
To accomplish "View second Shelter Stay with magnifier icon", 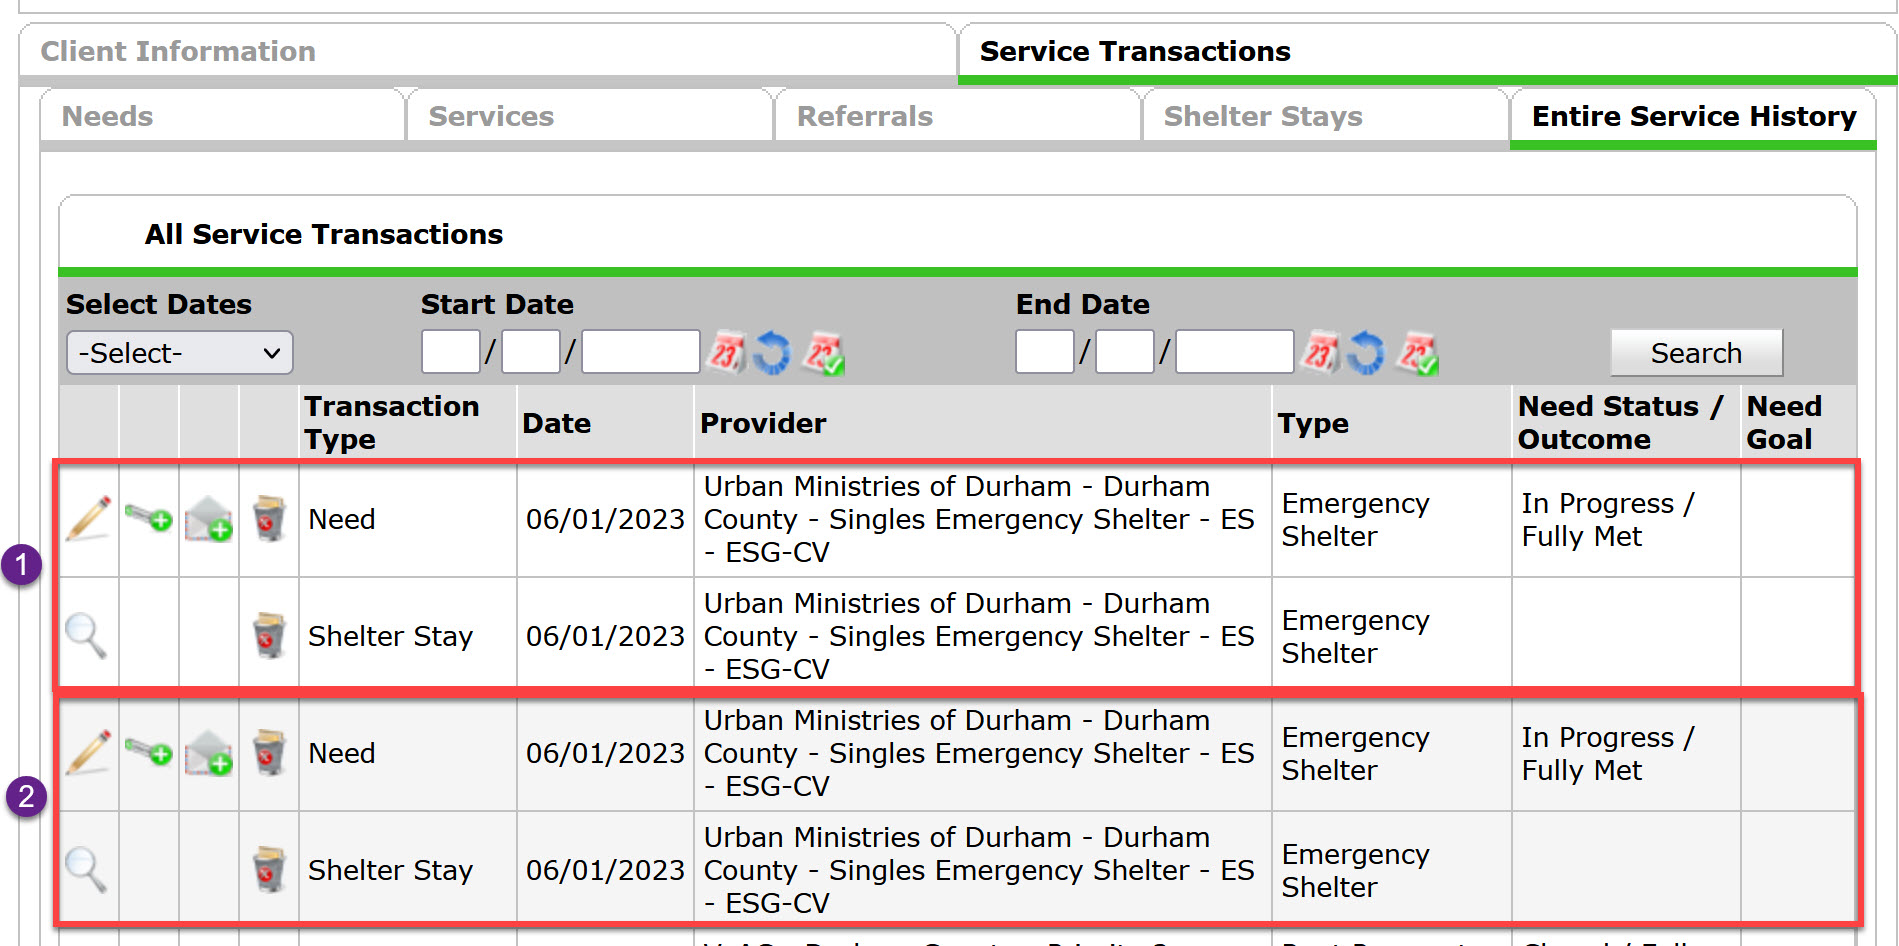I will point(86,870).
